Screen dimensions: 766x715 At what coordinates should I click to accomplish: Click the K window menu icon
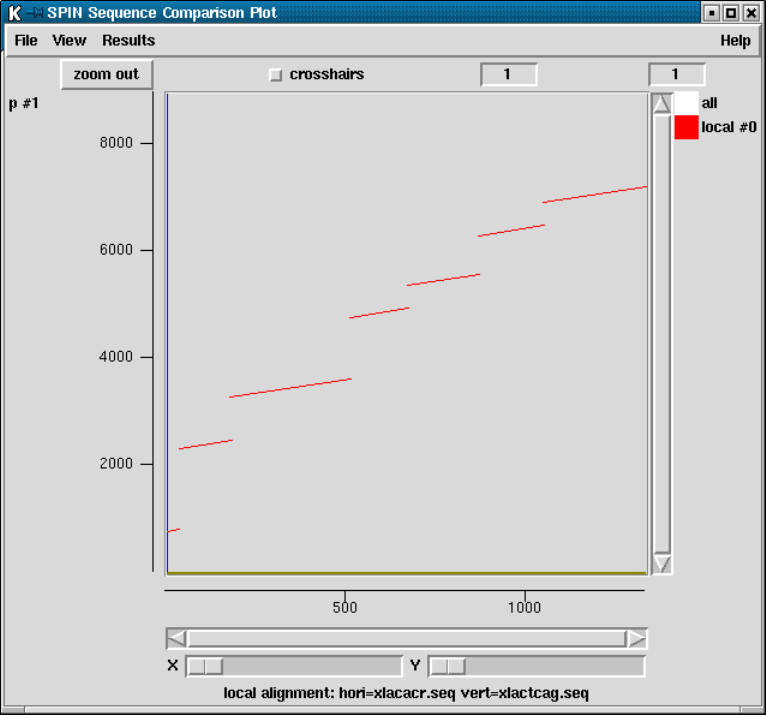coord(15,13)
